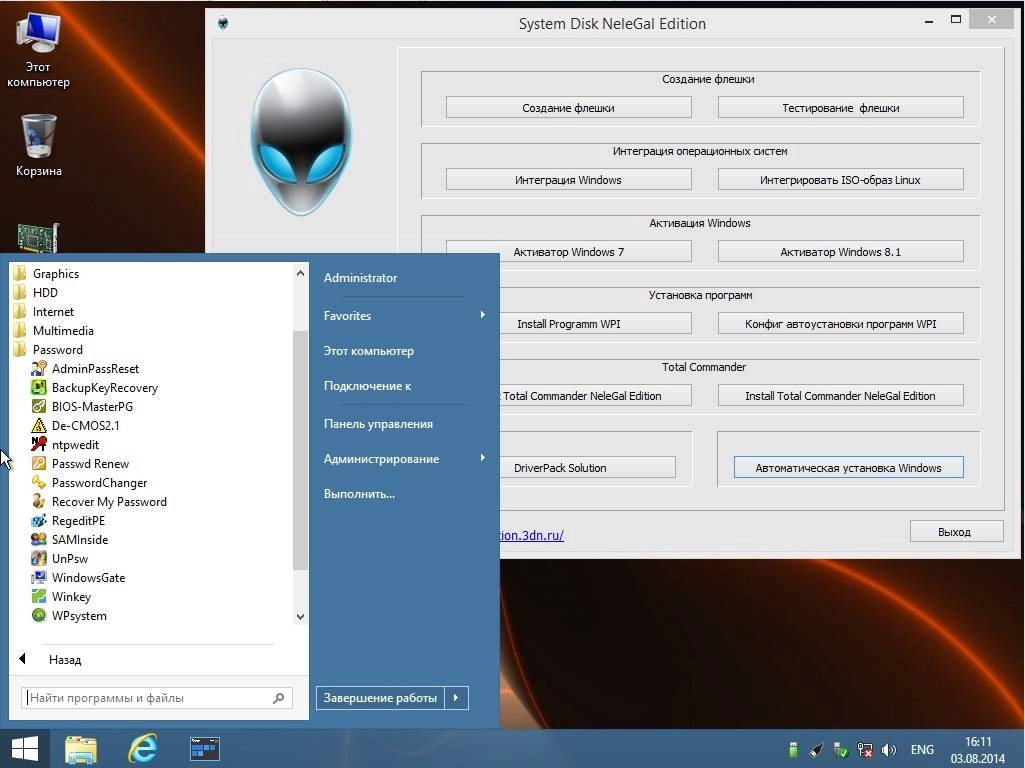Click Install Total Commander NeleGal Edition button

coord(840,395)
